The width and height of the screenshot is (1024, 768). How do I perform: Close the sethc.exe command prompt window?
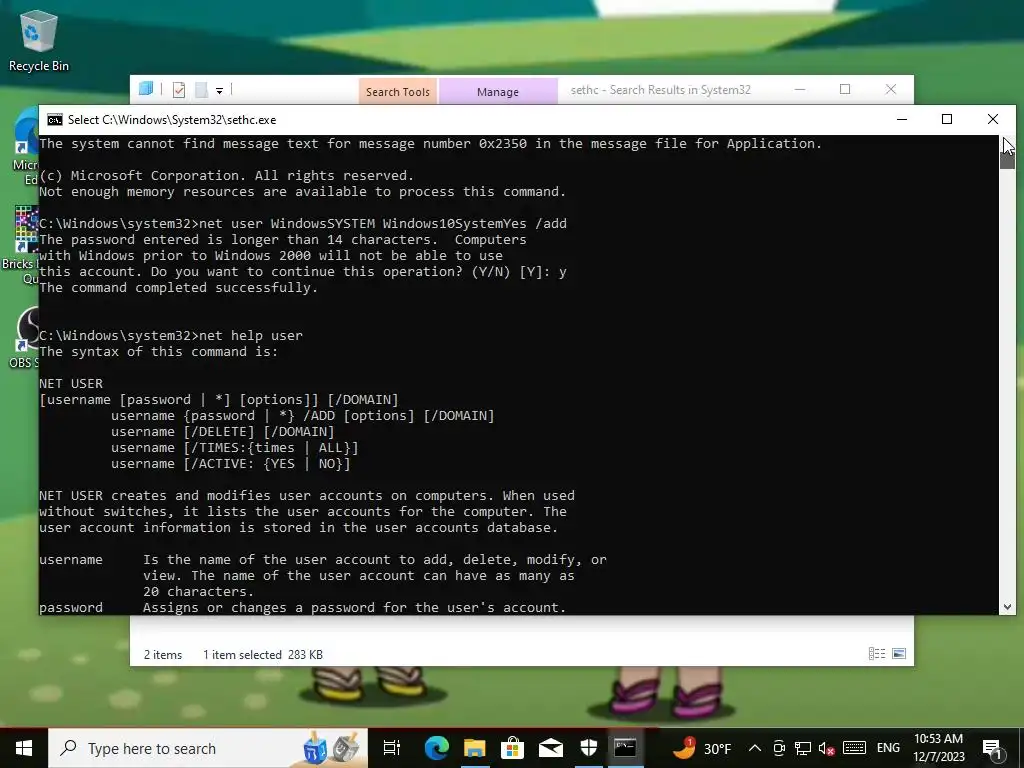[993, 120]
